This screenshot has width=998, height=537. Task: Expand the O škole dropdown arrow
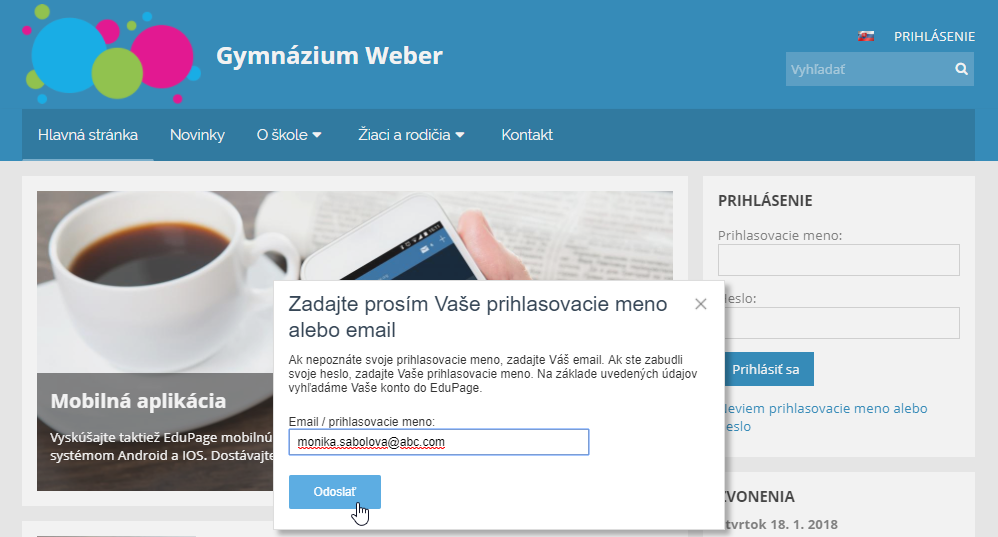click(x=316, y=135)
